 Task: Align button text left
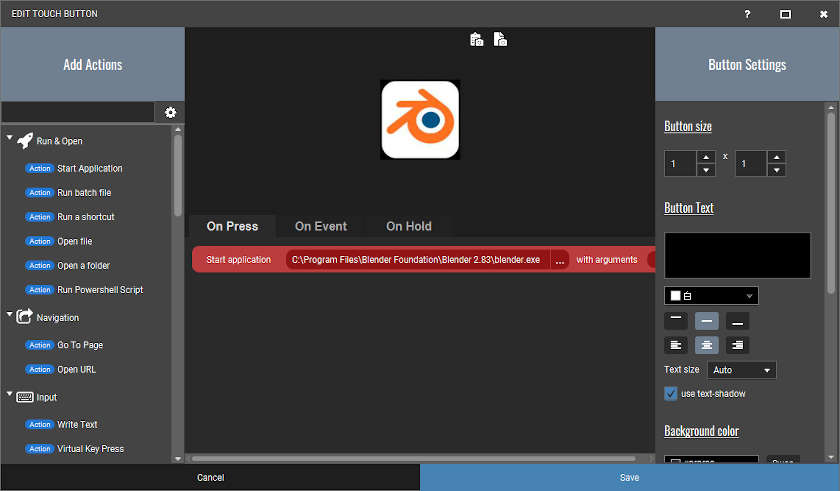[x=676, y=345]
